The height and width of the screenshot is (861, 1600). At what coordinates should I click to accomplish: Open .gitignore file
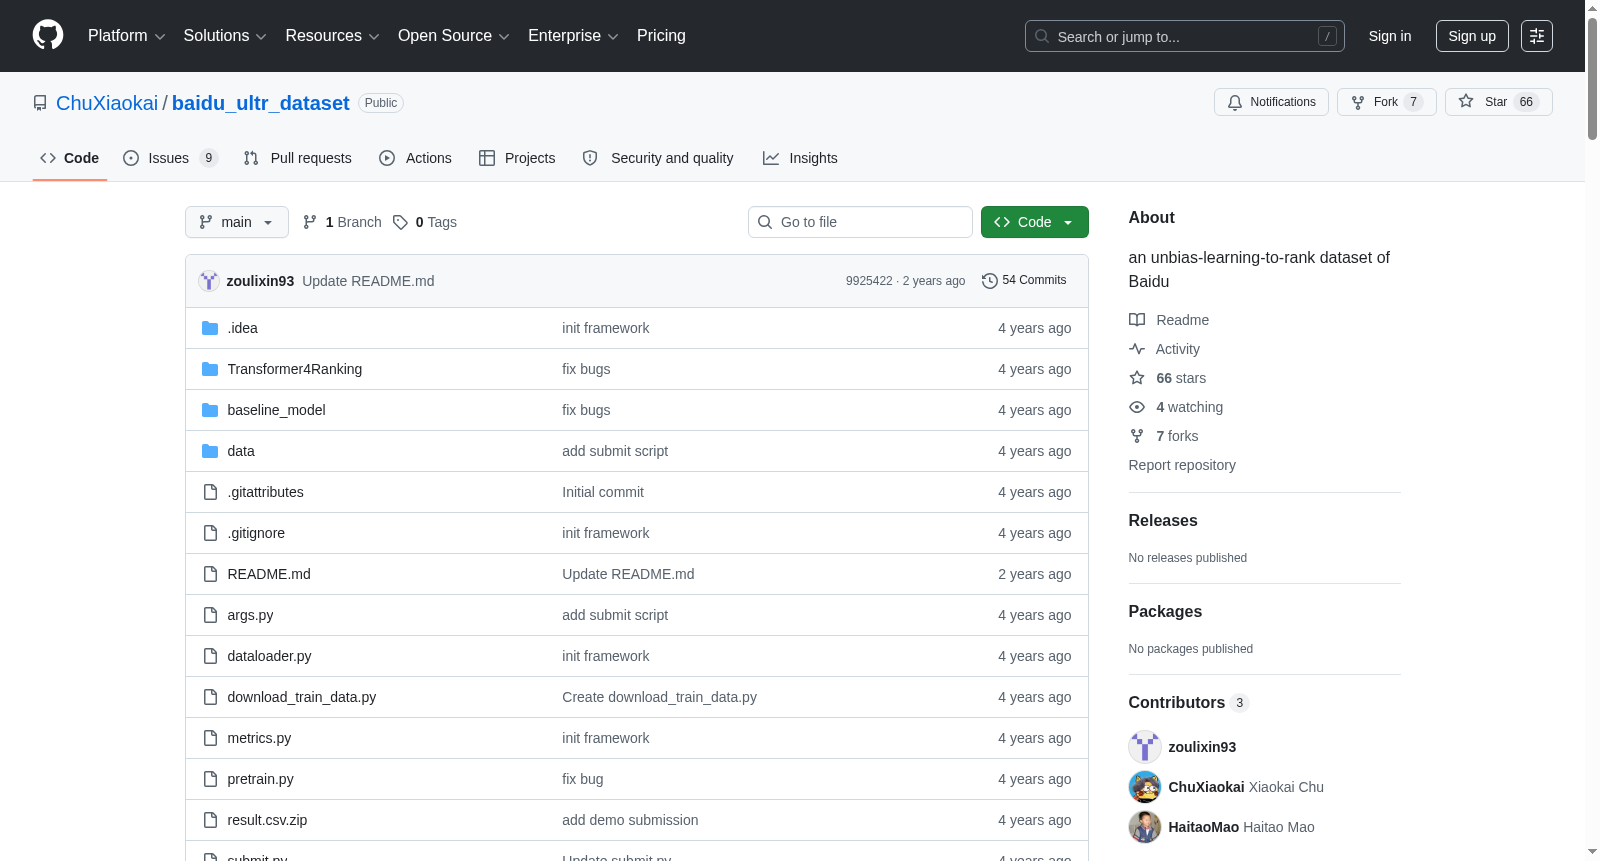coord(256,533)
